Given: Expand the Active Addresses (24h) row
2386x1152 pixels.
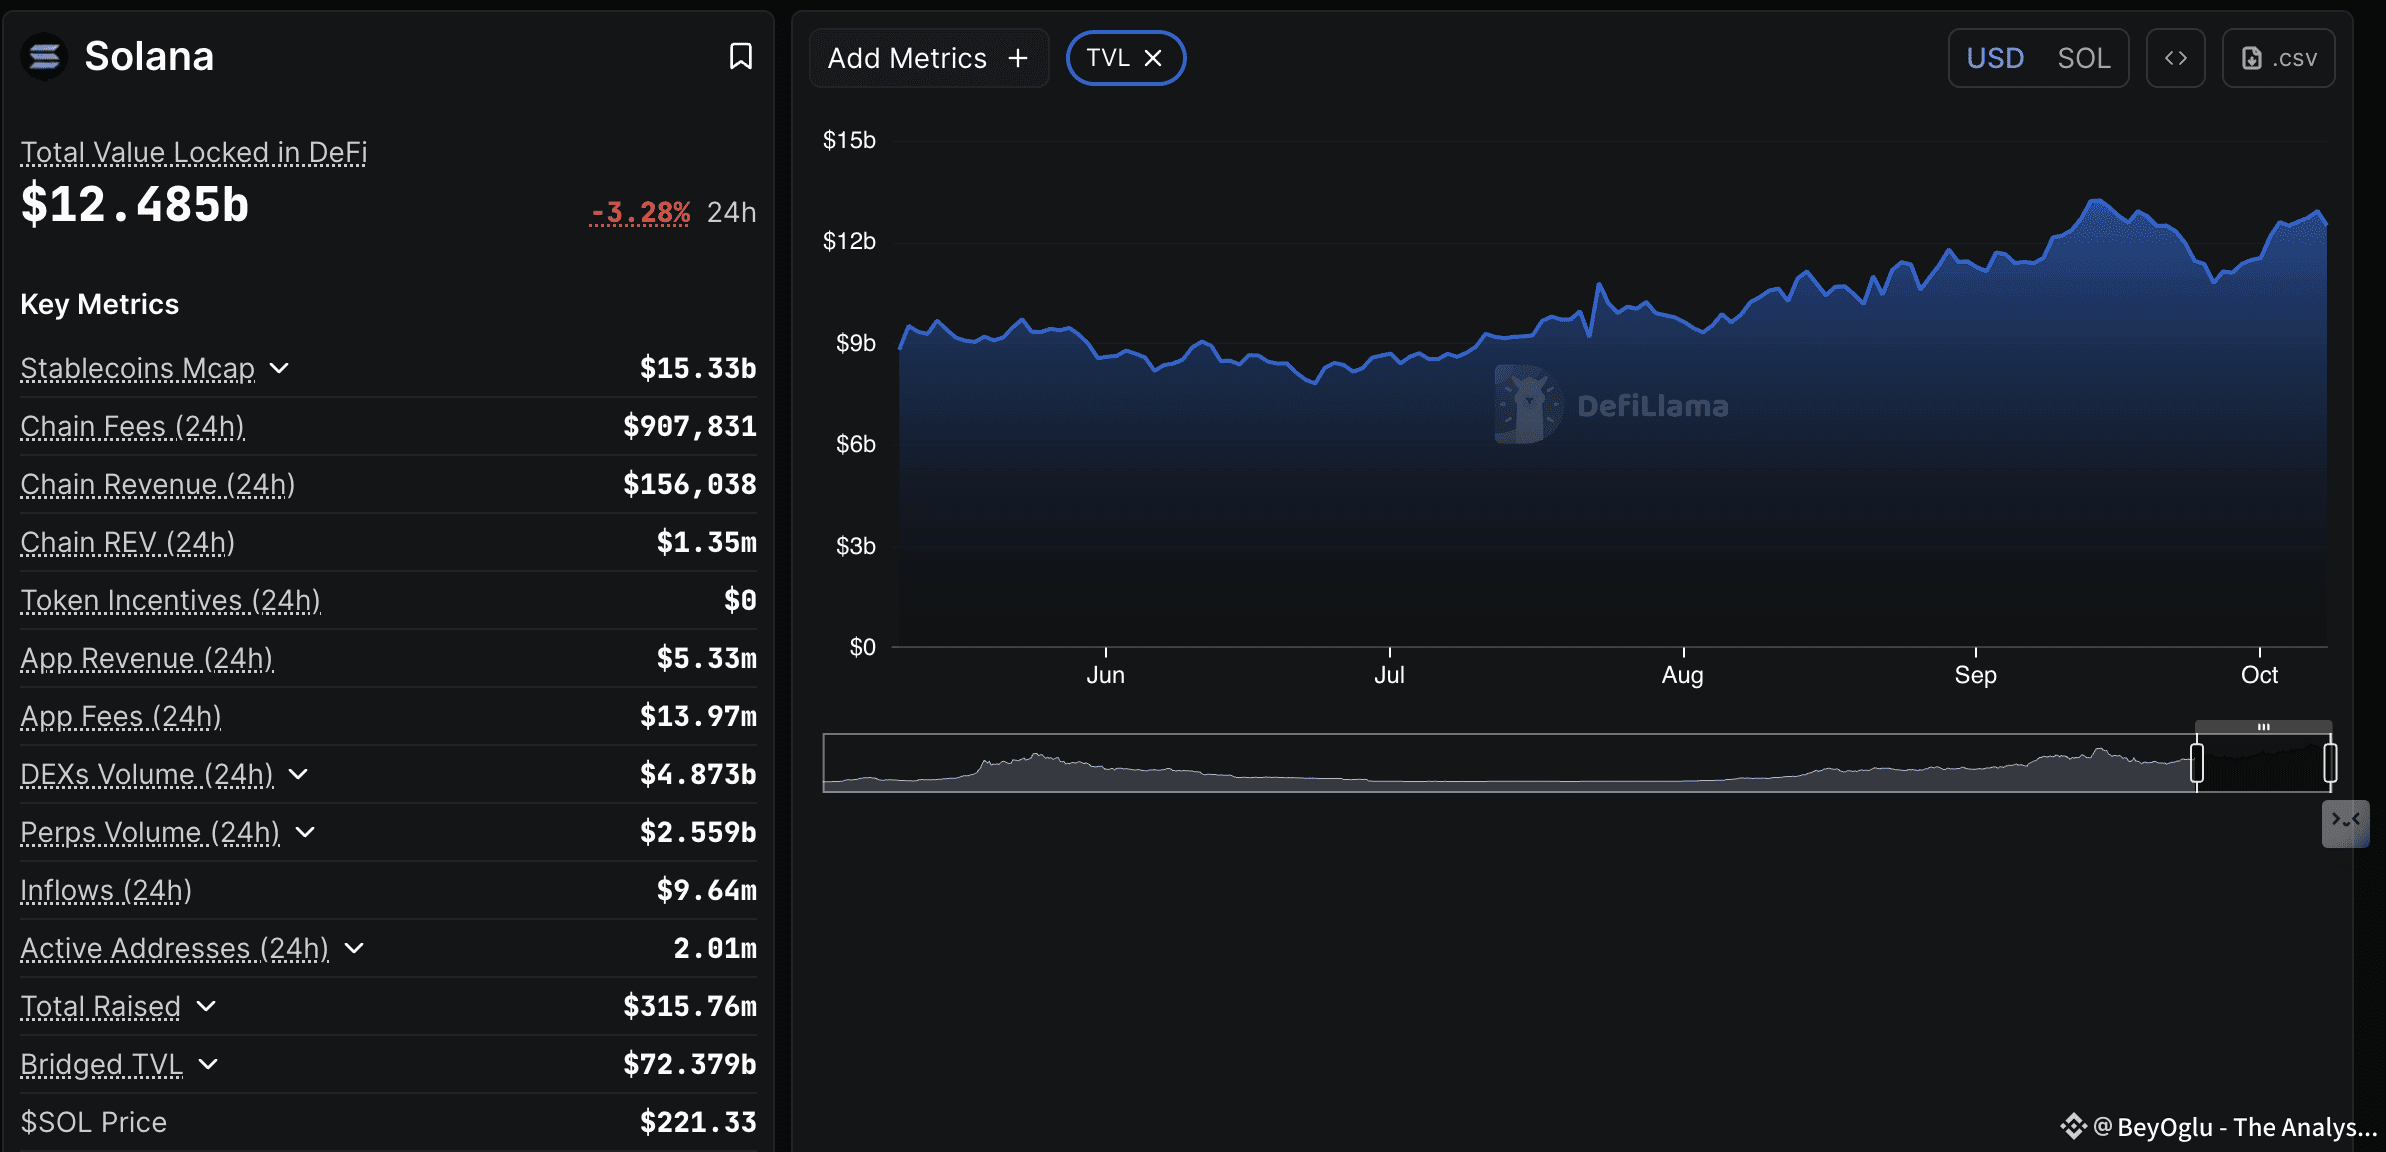Looking at the screenshot, I should tap(354, 948).
